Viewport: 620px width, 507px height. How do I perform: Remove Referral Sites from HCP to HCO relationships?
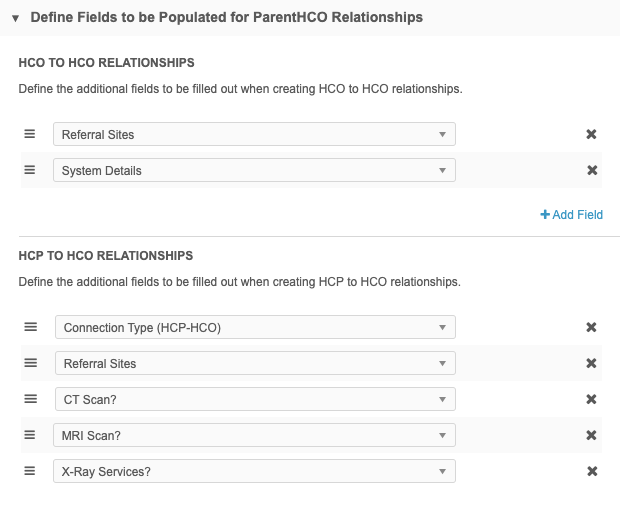(591, 363)
